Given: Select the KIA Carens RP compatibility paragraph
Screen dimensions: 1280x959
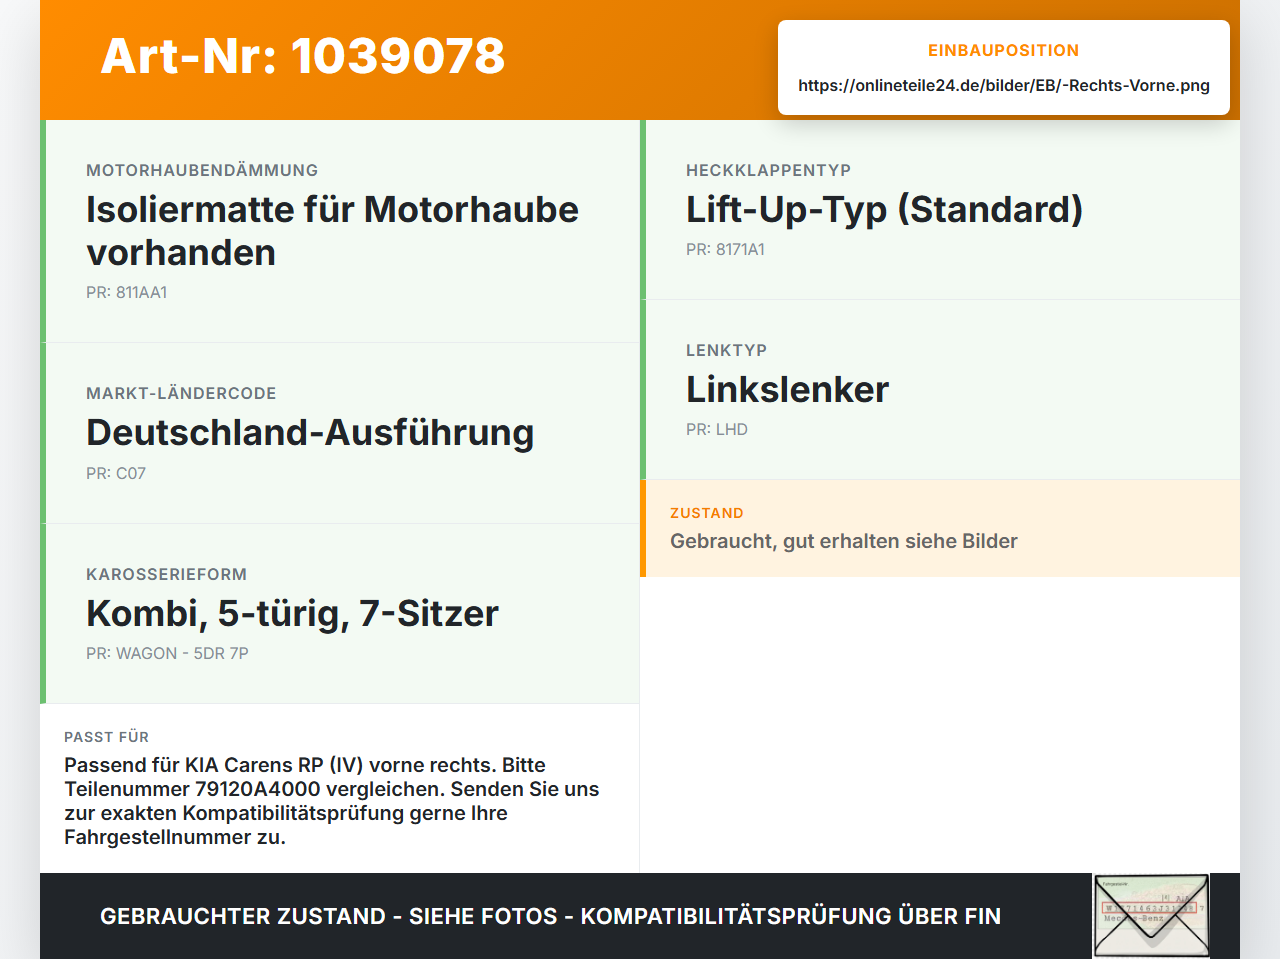Looking at the screenshot, I should pos(332,801).
